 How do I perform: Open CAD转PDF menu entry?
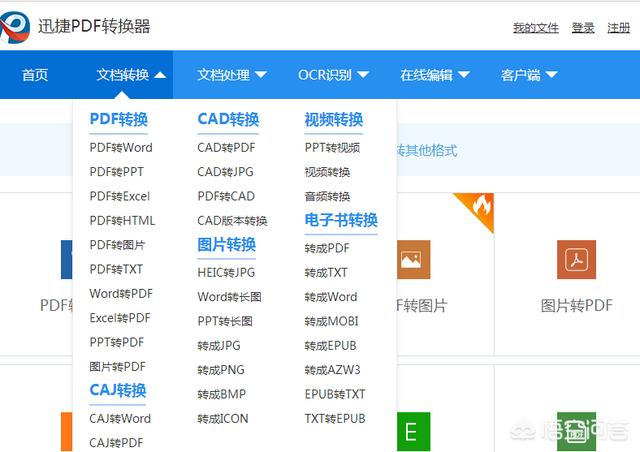227,147
